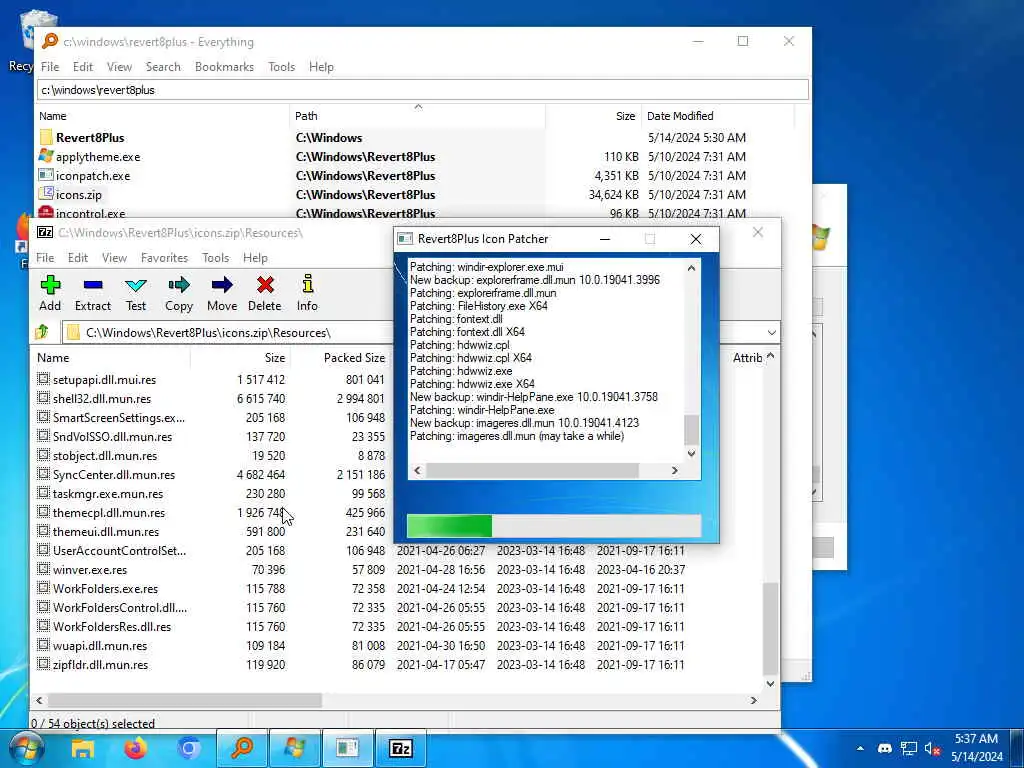Switch to Icon Patcher taskbar button
The image size is (1024, 768).
point(347,748)
